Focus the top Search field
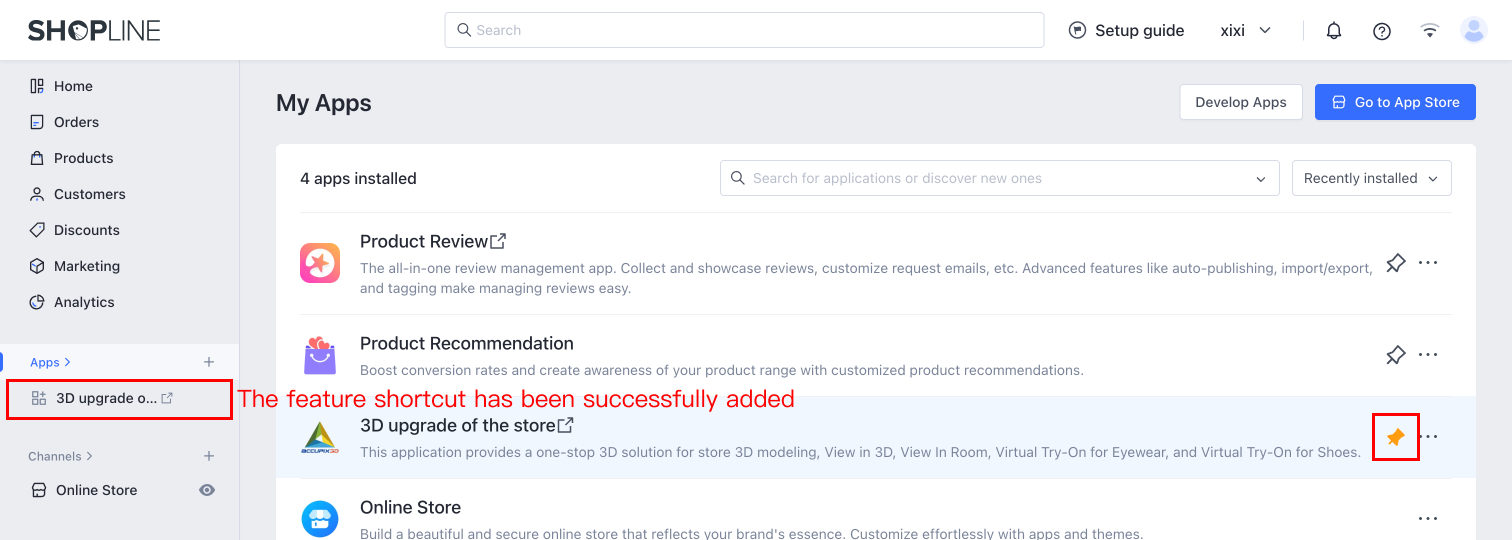Viewport: 1512px width, 540px height. 744,30
